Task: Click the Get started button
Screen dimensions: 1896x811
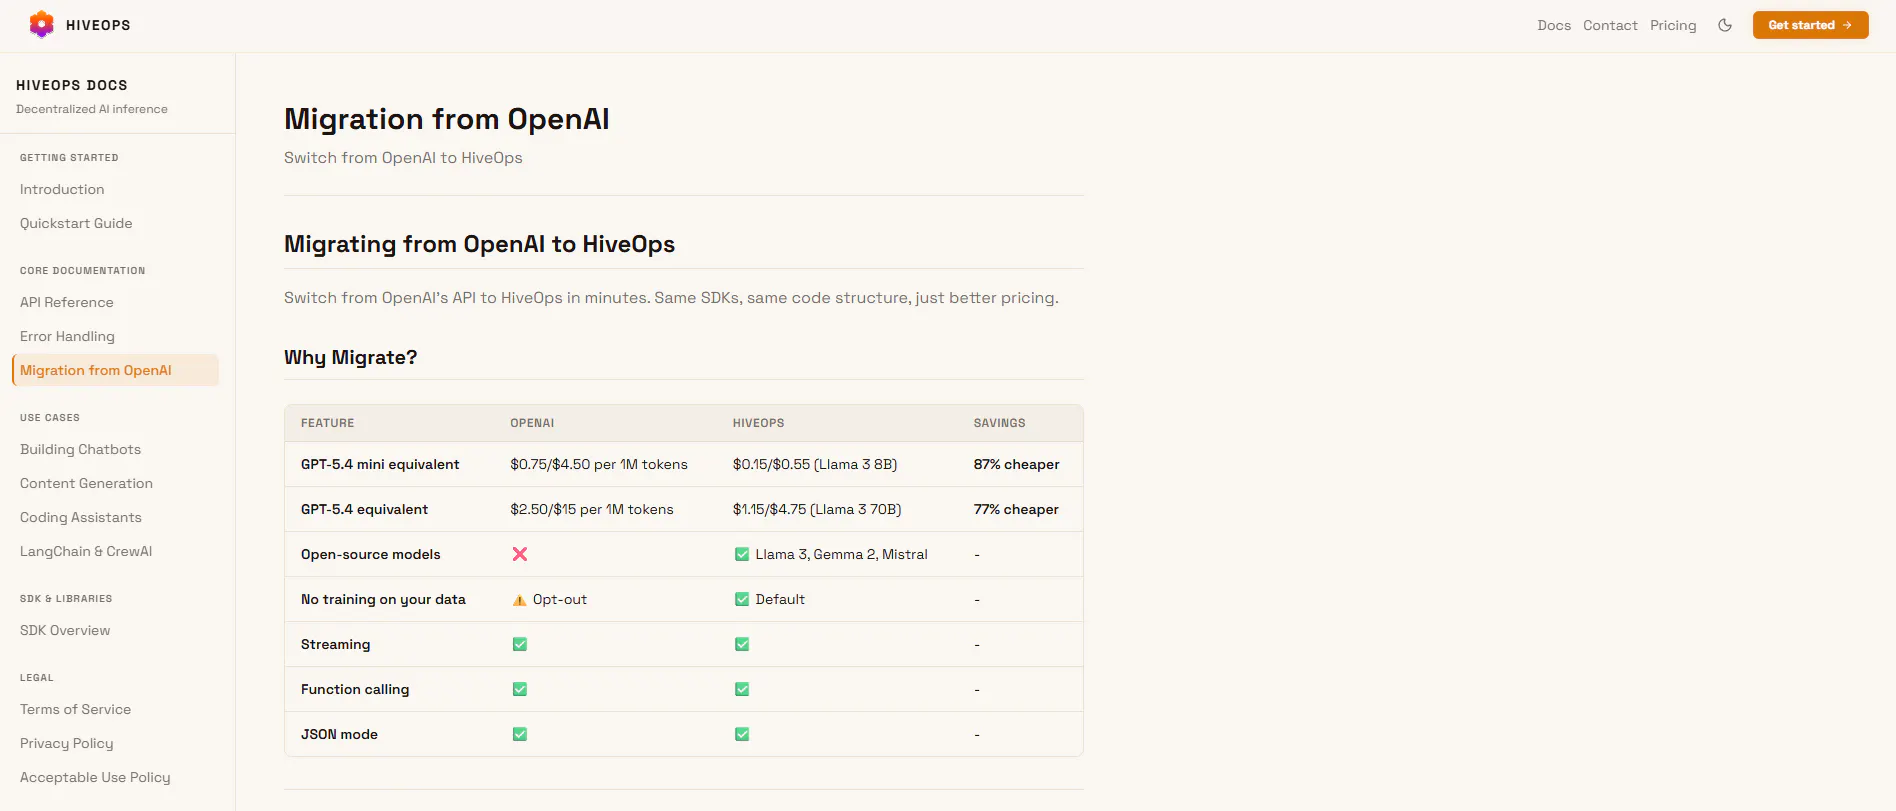Action: point(1810,25)
